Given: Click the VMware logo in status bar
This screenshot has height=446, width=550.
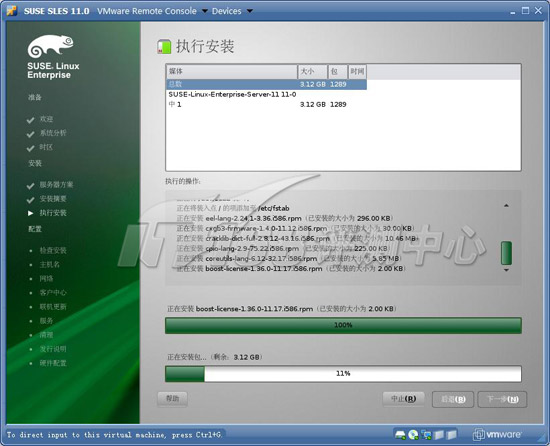Looking at the screenshot, I should coord(497,435).
